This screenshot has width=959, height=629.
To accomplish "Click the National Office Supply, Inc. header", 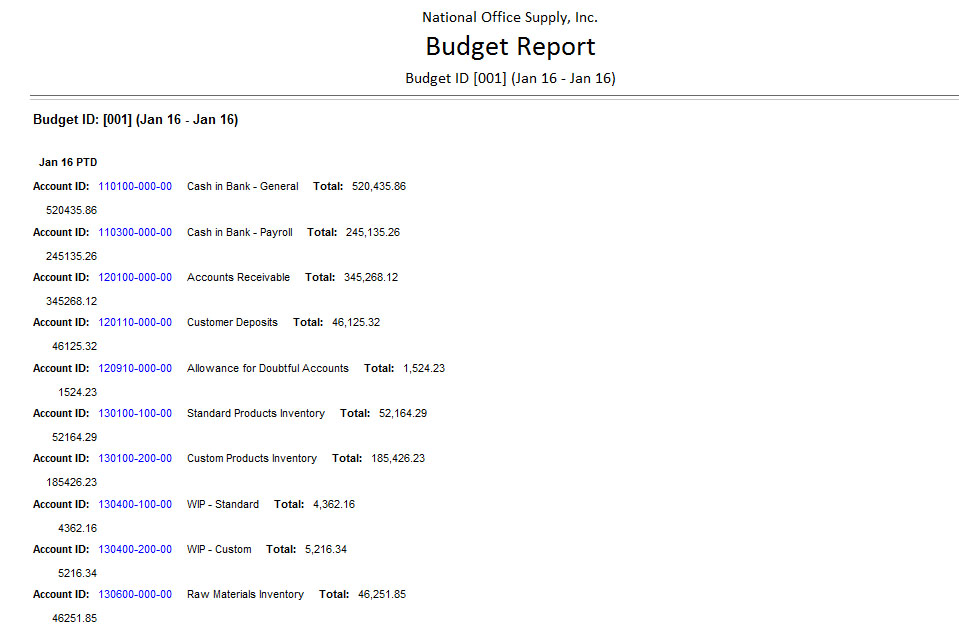I will tap(510, 17).
